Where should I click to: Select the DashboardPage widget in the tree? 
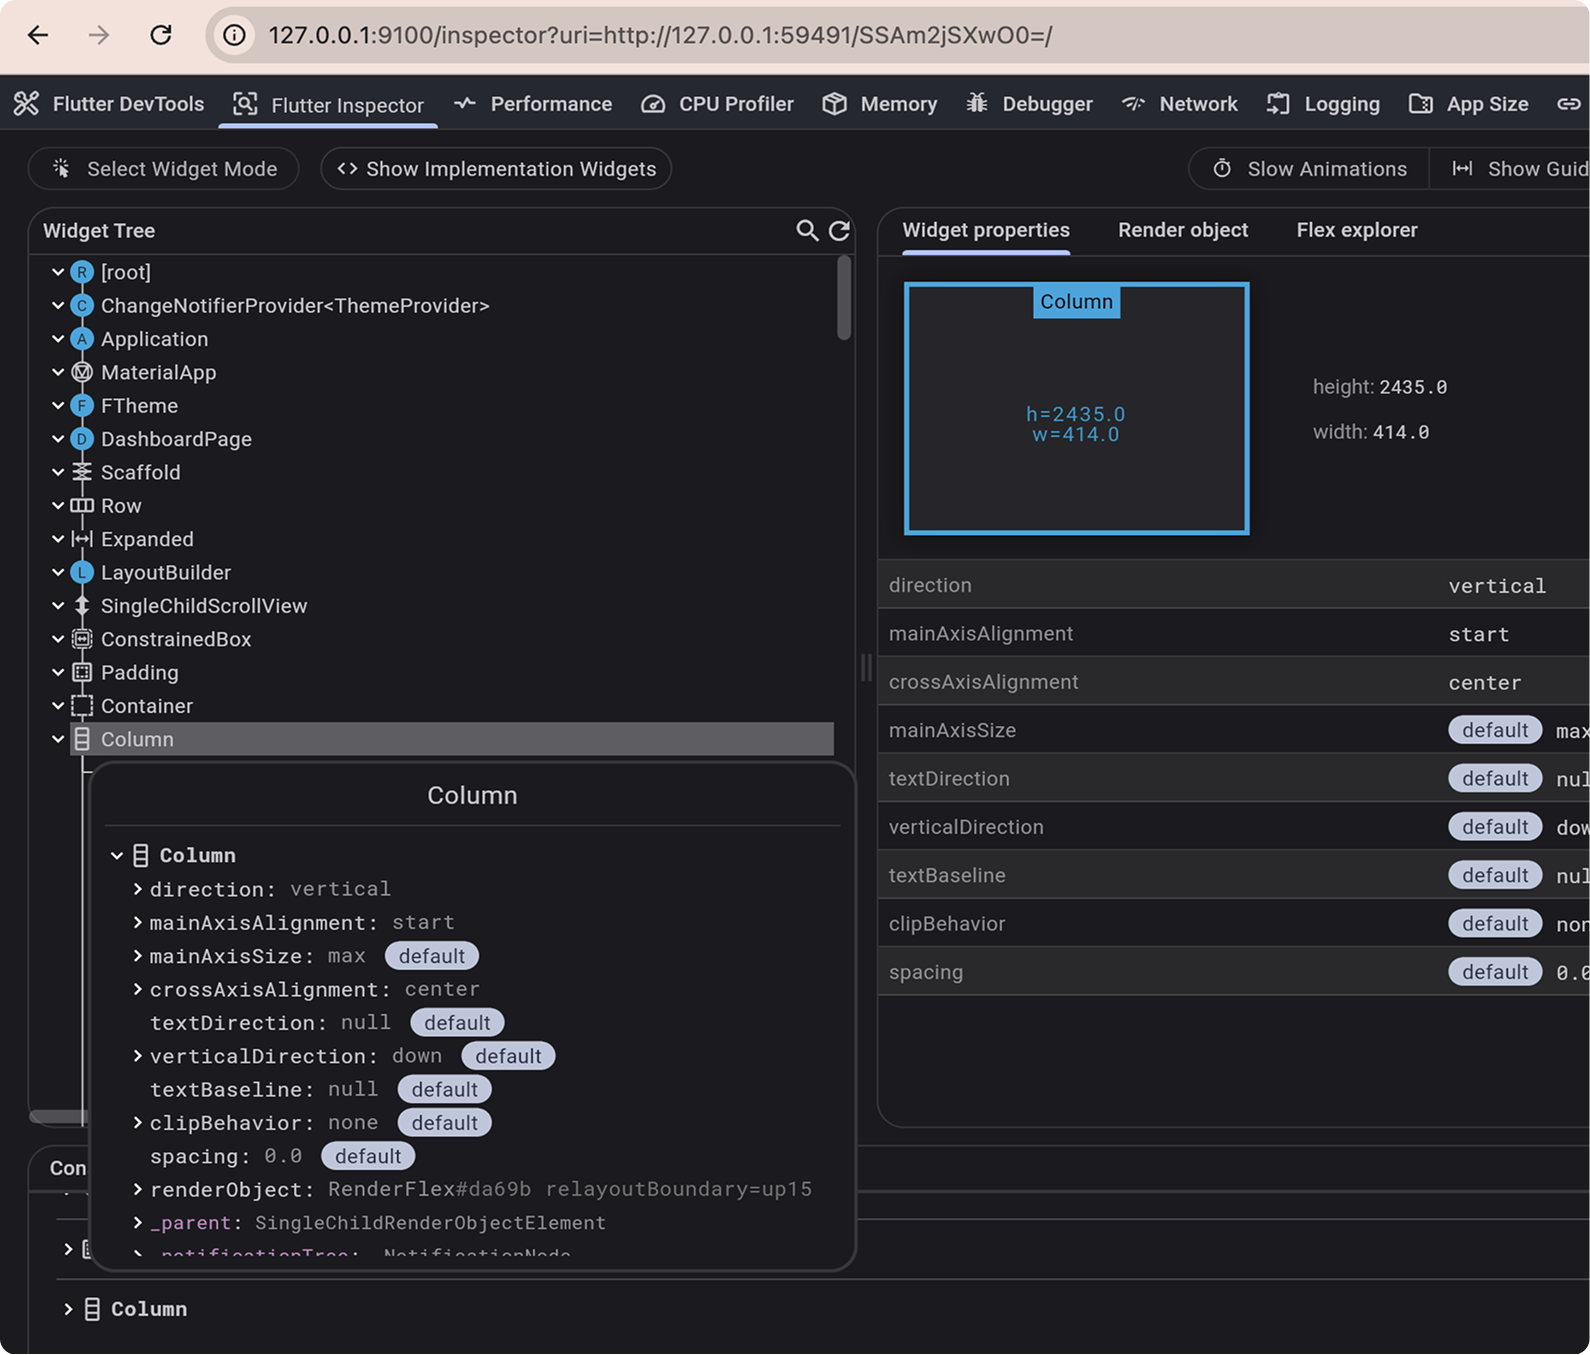[x=176, y=439]
